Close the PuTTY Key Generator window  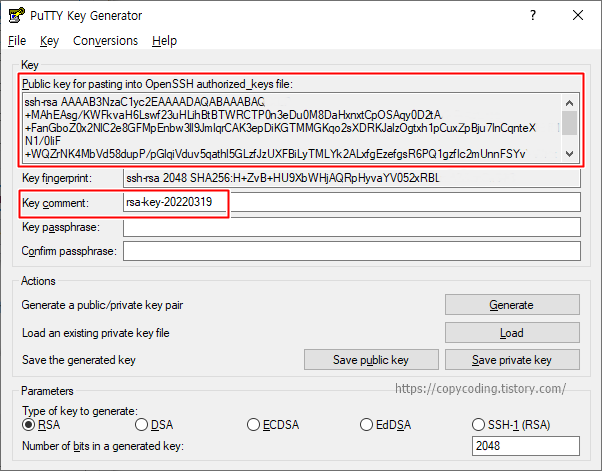[578, 15]
